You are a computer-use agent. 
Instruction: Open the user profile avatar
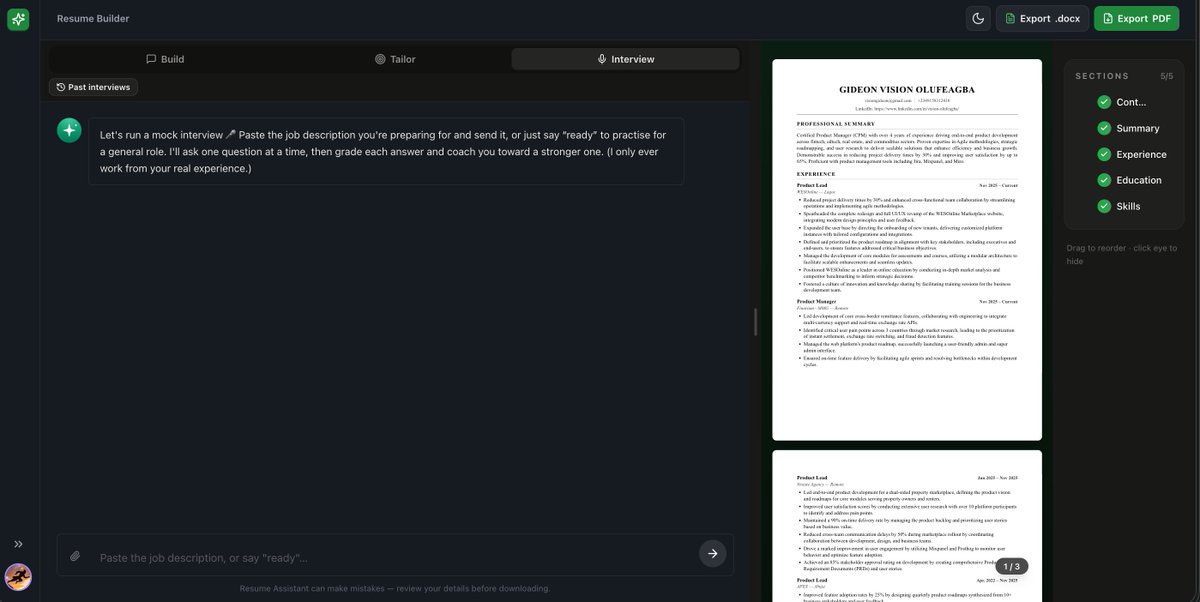pos(18,576)
